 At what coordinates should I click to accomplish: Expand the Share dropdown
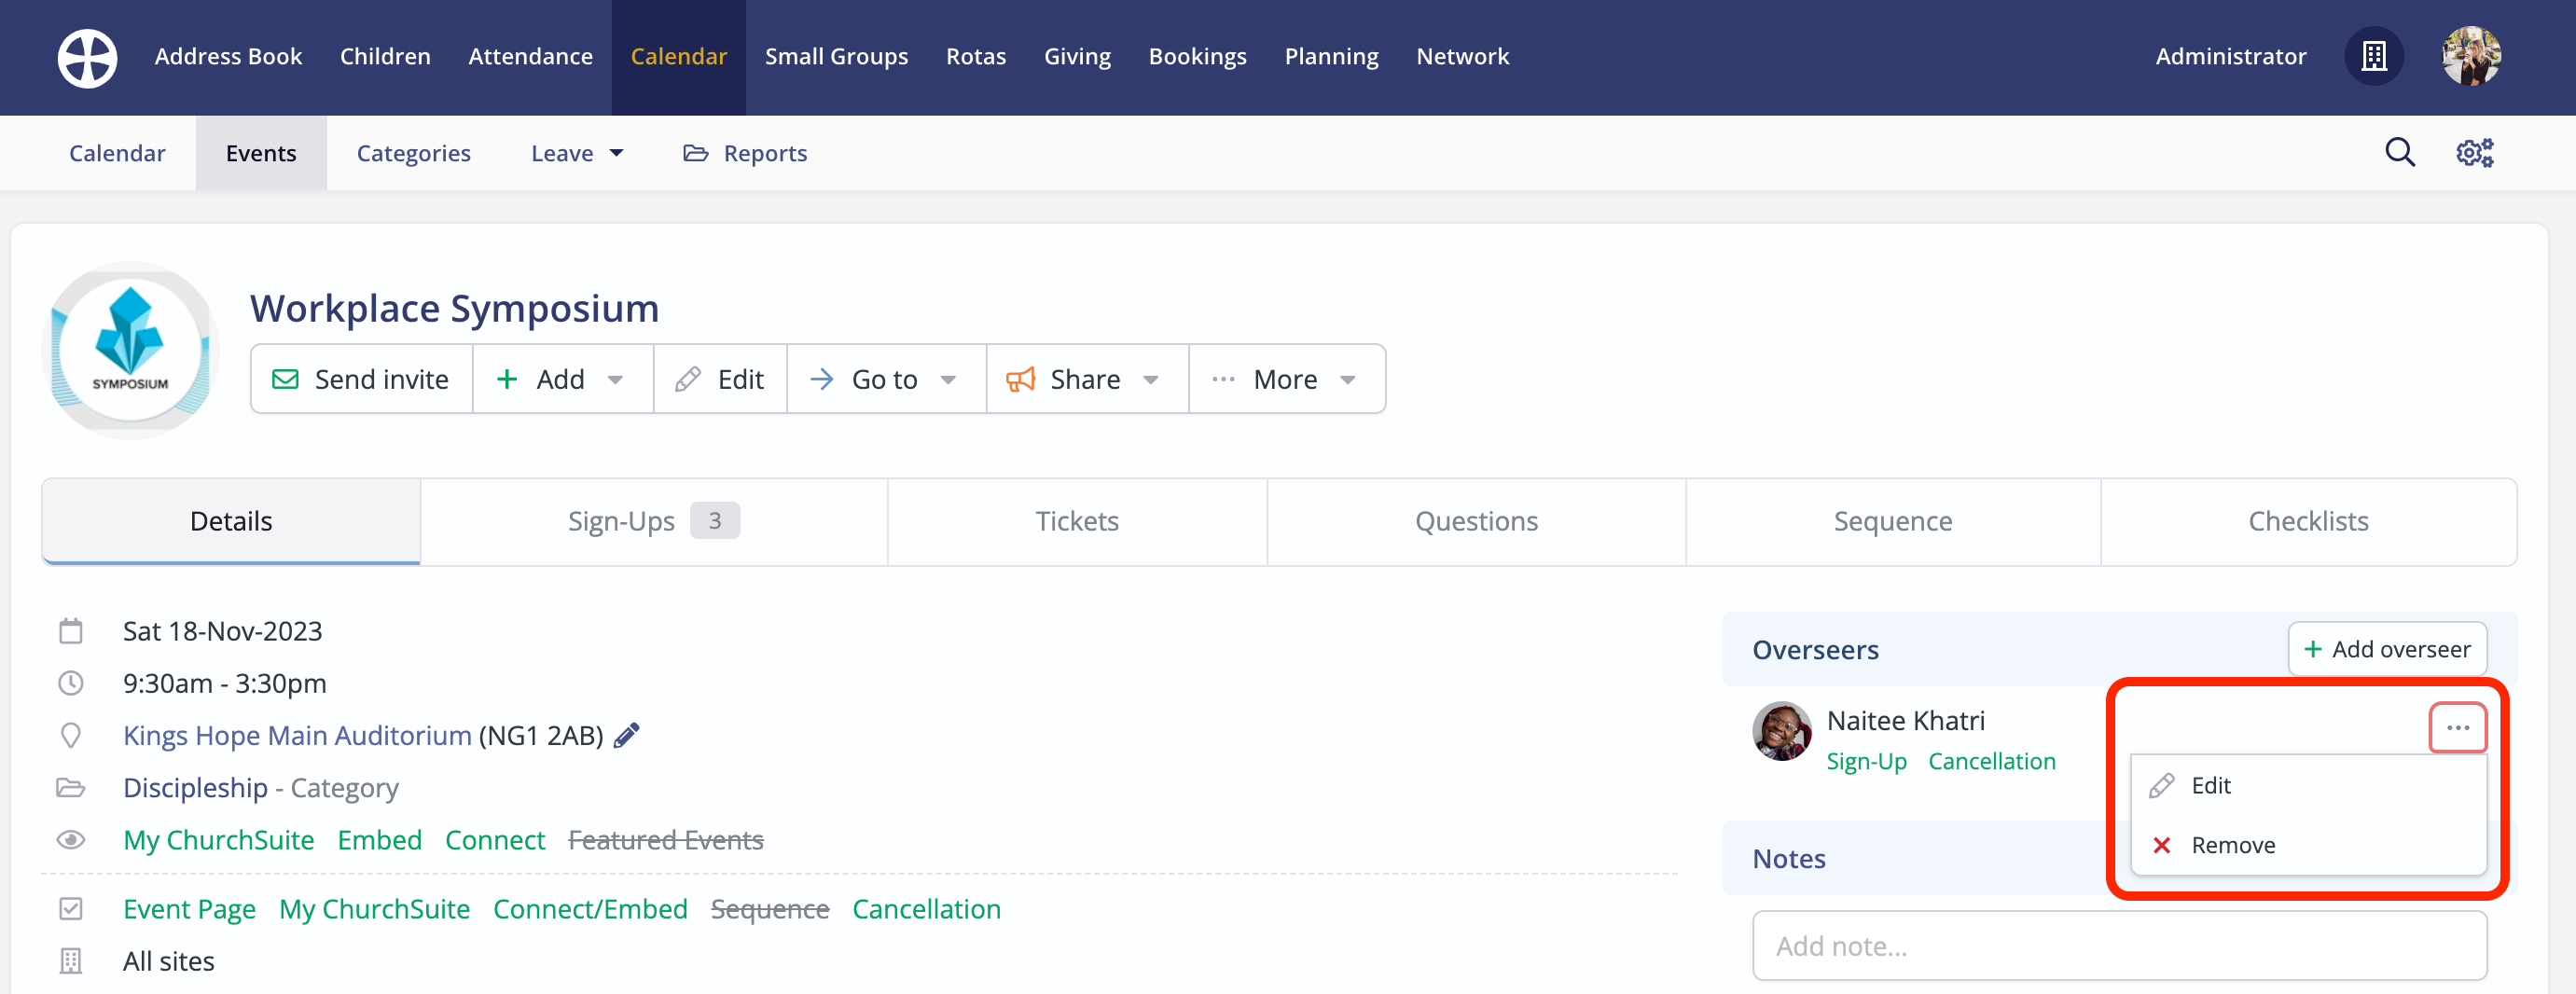(1088, 379)
